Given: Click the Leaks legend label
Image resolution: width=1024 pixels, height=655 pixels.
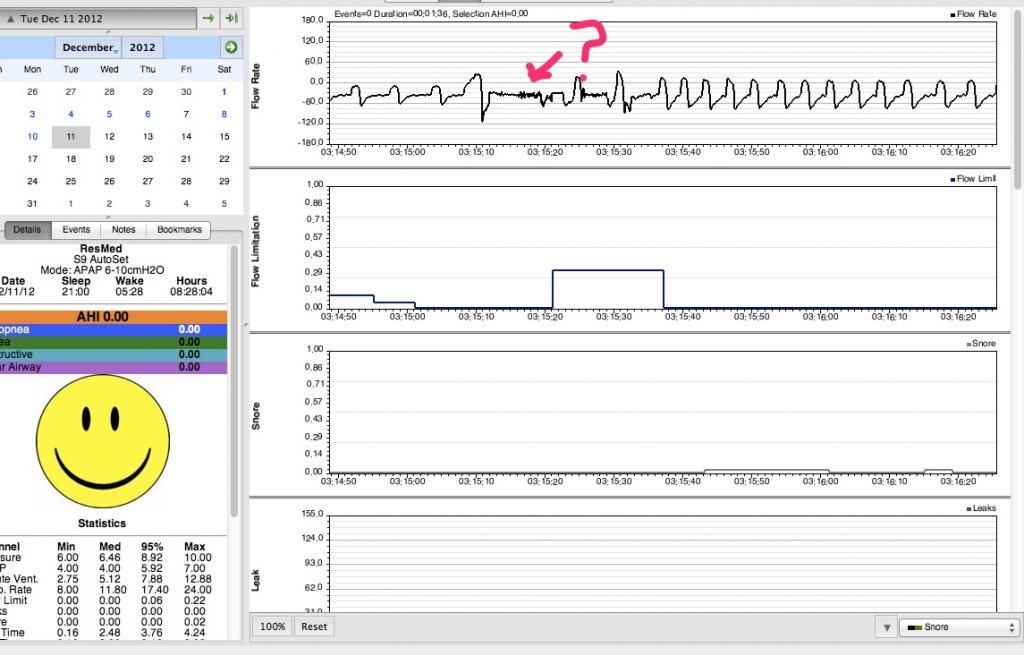Looking at the screenshot, I should [981, 508].
